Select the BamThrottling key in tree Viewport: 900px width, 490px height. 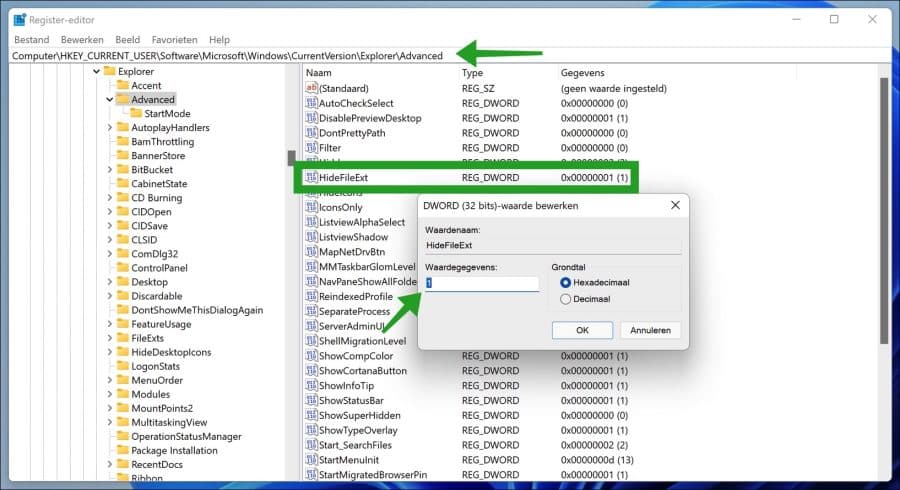[162, 142]
